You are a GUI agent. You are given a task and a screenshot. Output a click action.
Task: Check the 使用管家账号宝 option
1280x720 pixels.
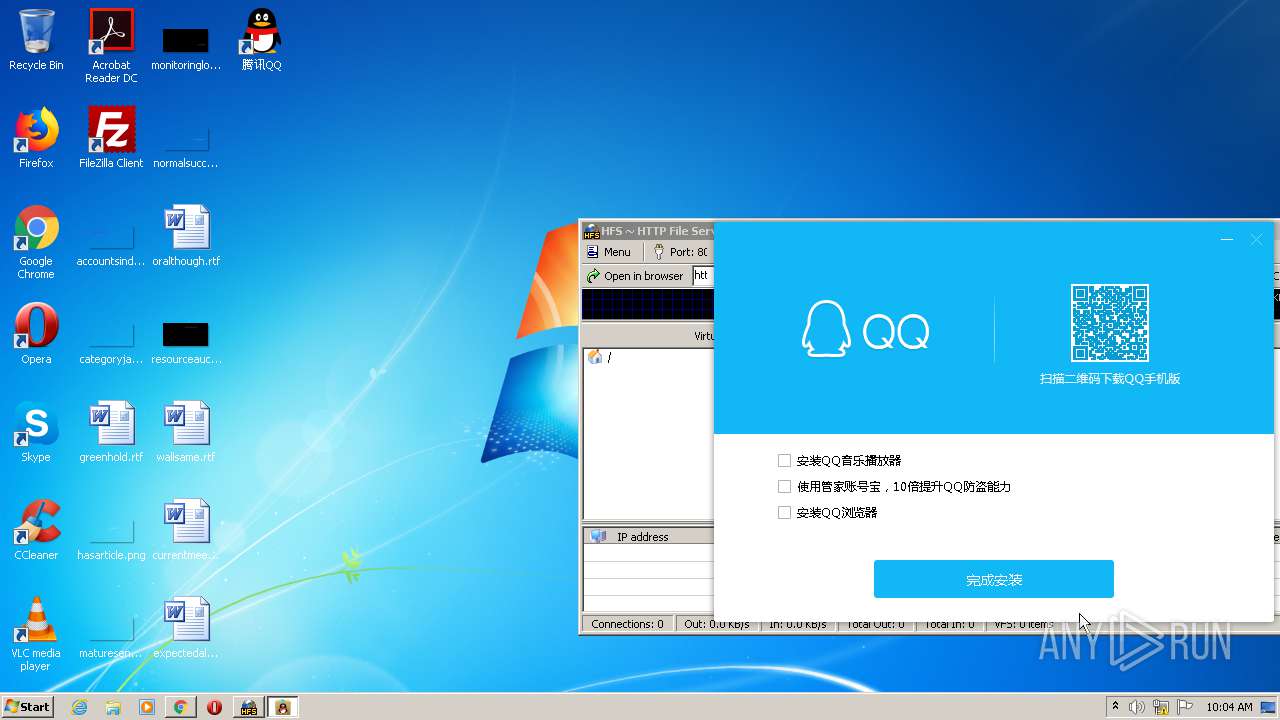(784, 487)
